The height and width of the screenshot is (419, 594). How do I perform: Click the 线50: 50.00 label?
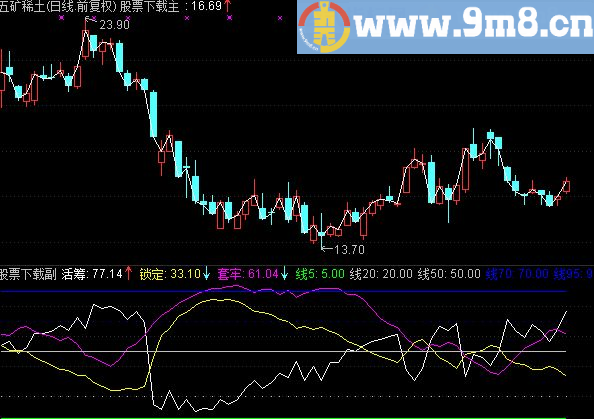(x=449, y=274)
